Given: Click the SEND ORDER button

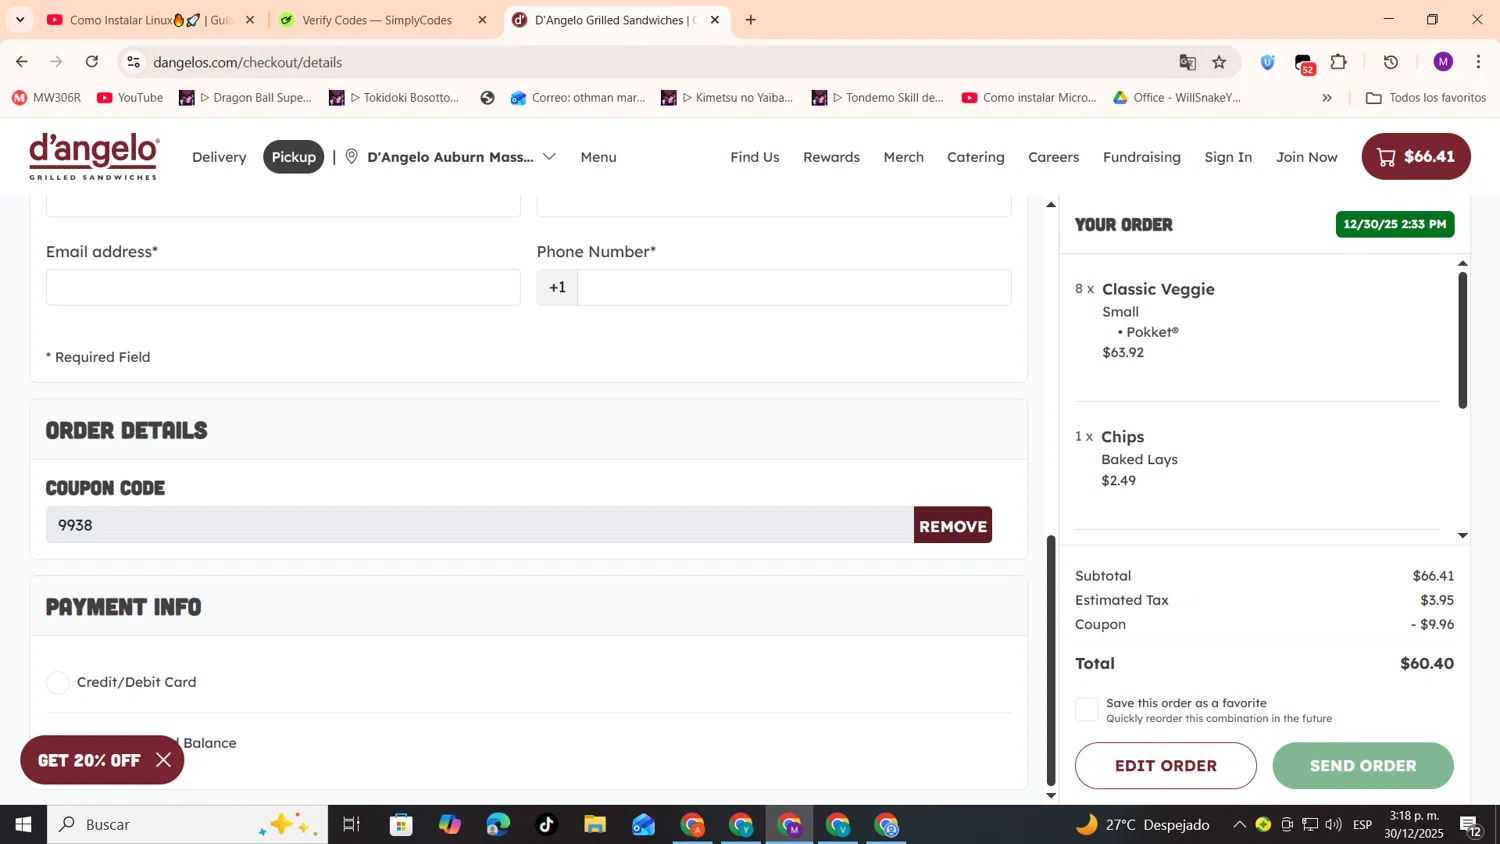Looking at the screenshot, I should pyautogui.click(x=1363, y=766).
